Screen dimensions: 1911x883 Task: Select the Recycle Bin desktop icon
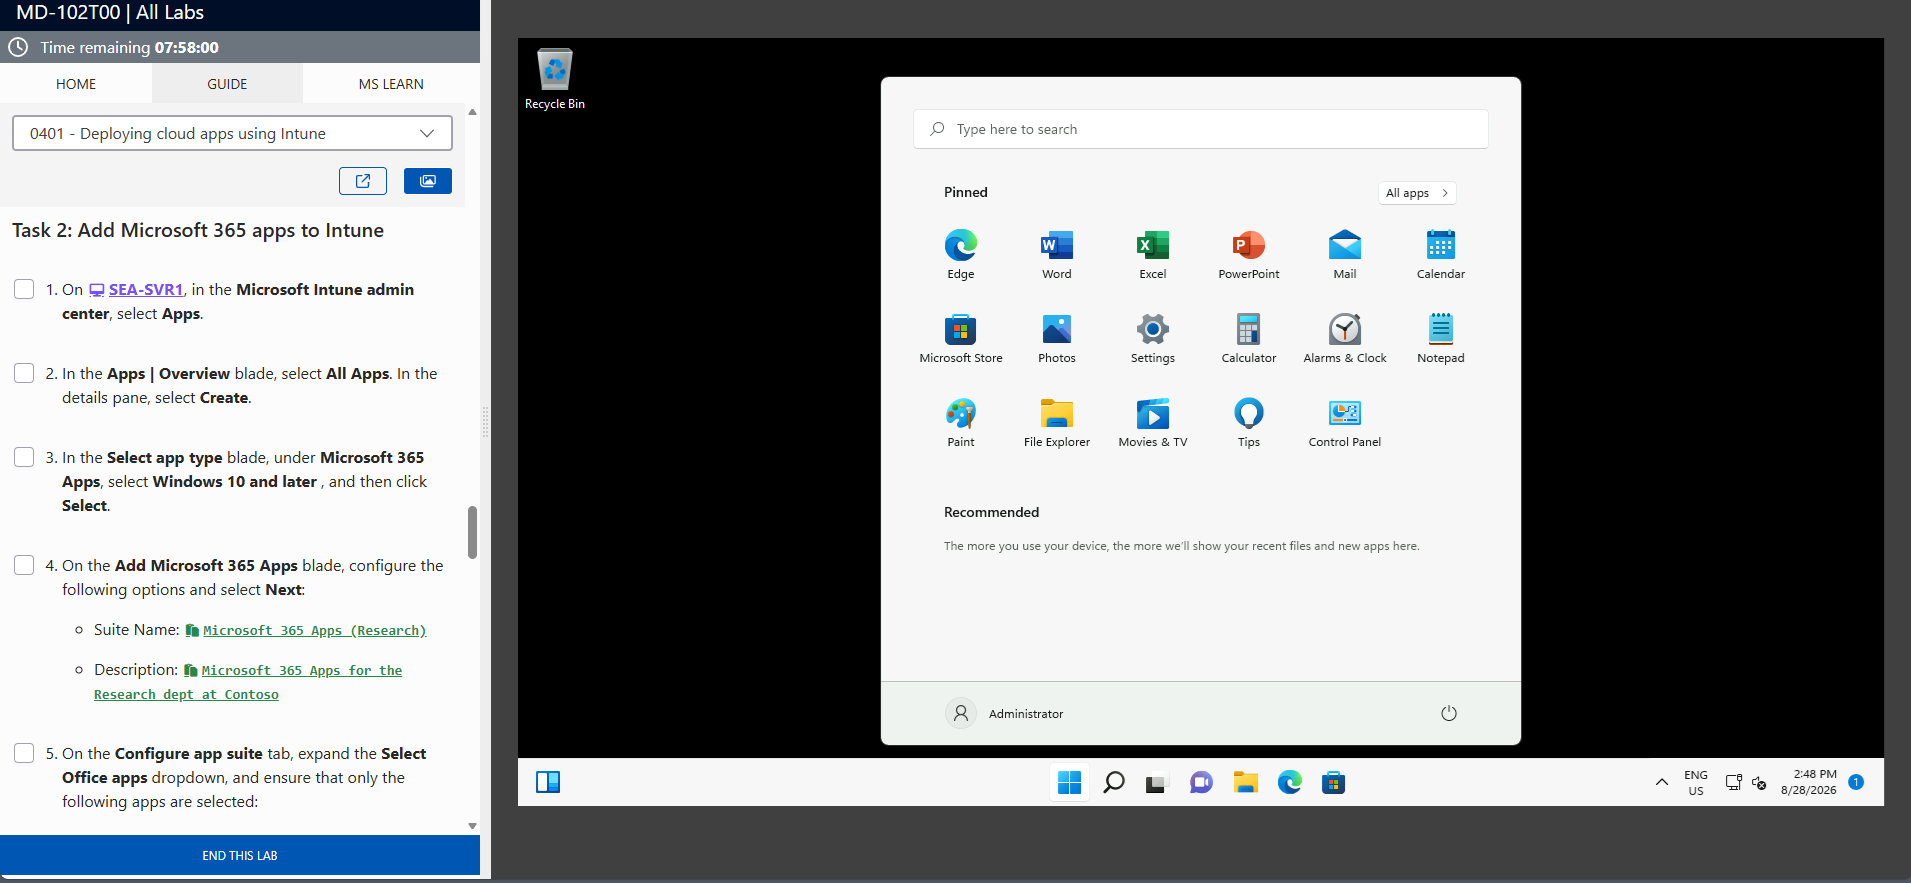554,79
